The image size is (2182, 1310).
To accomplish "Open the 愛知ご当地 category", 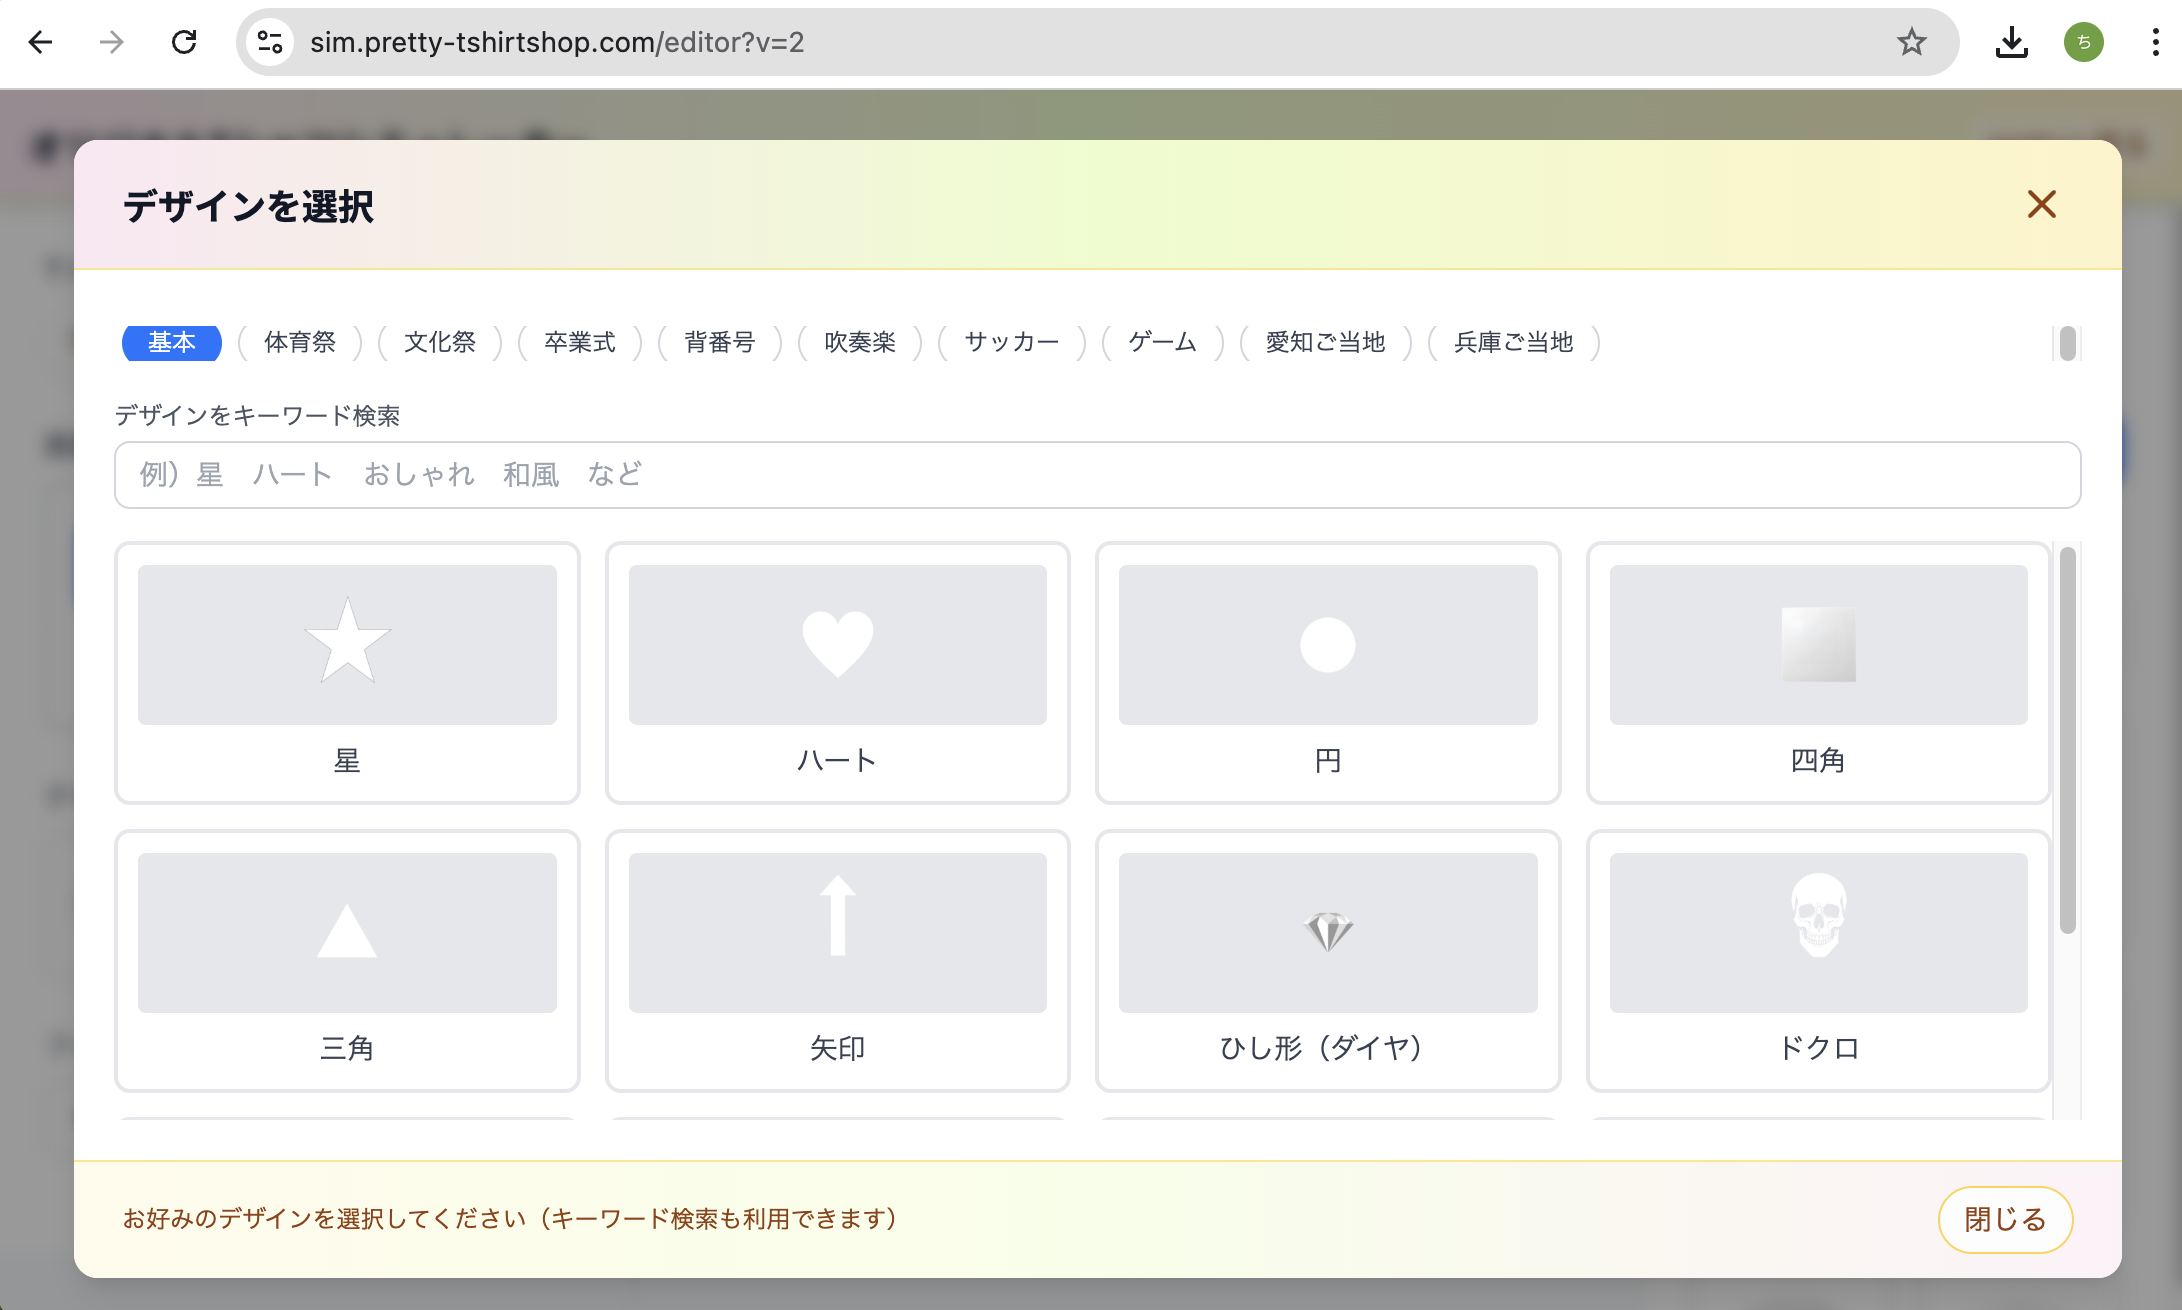I will point(1325,343).
